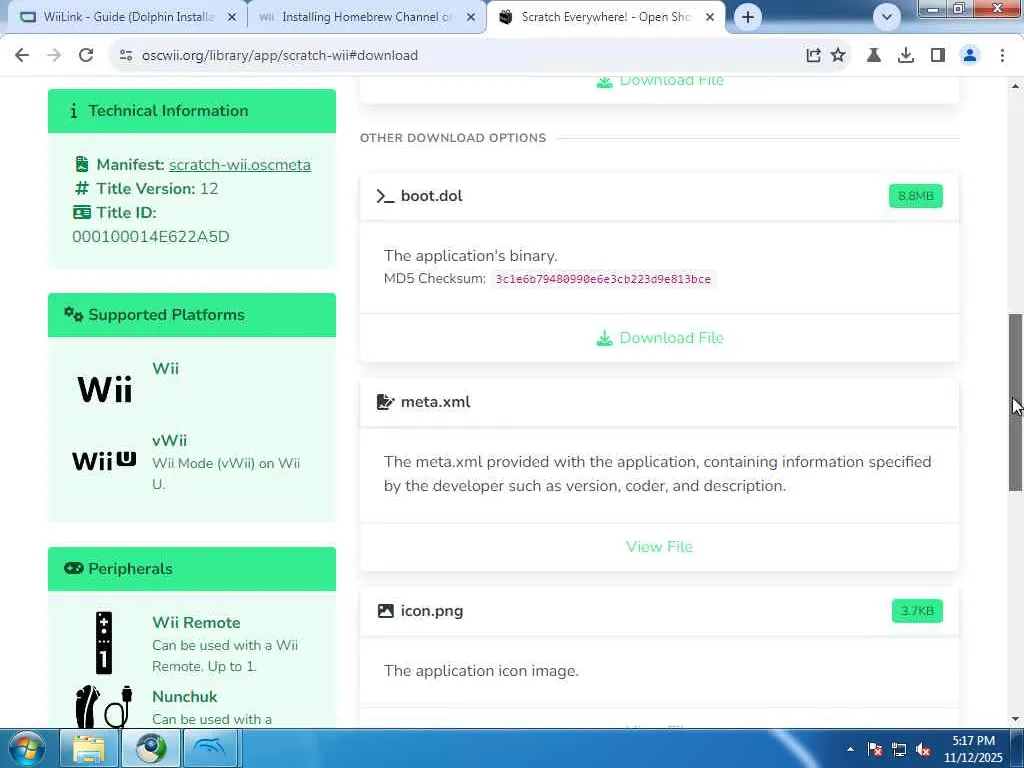Download the boot.dol file
1024x768 pixels.
click(x=660, y=338)
